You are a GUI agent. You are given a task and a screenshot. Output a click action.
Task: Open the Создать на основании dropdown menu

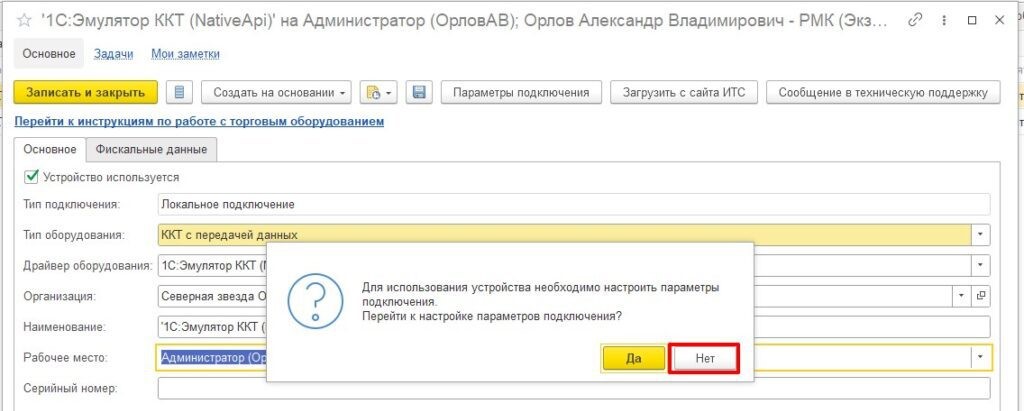coord(276,93)
